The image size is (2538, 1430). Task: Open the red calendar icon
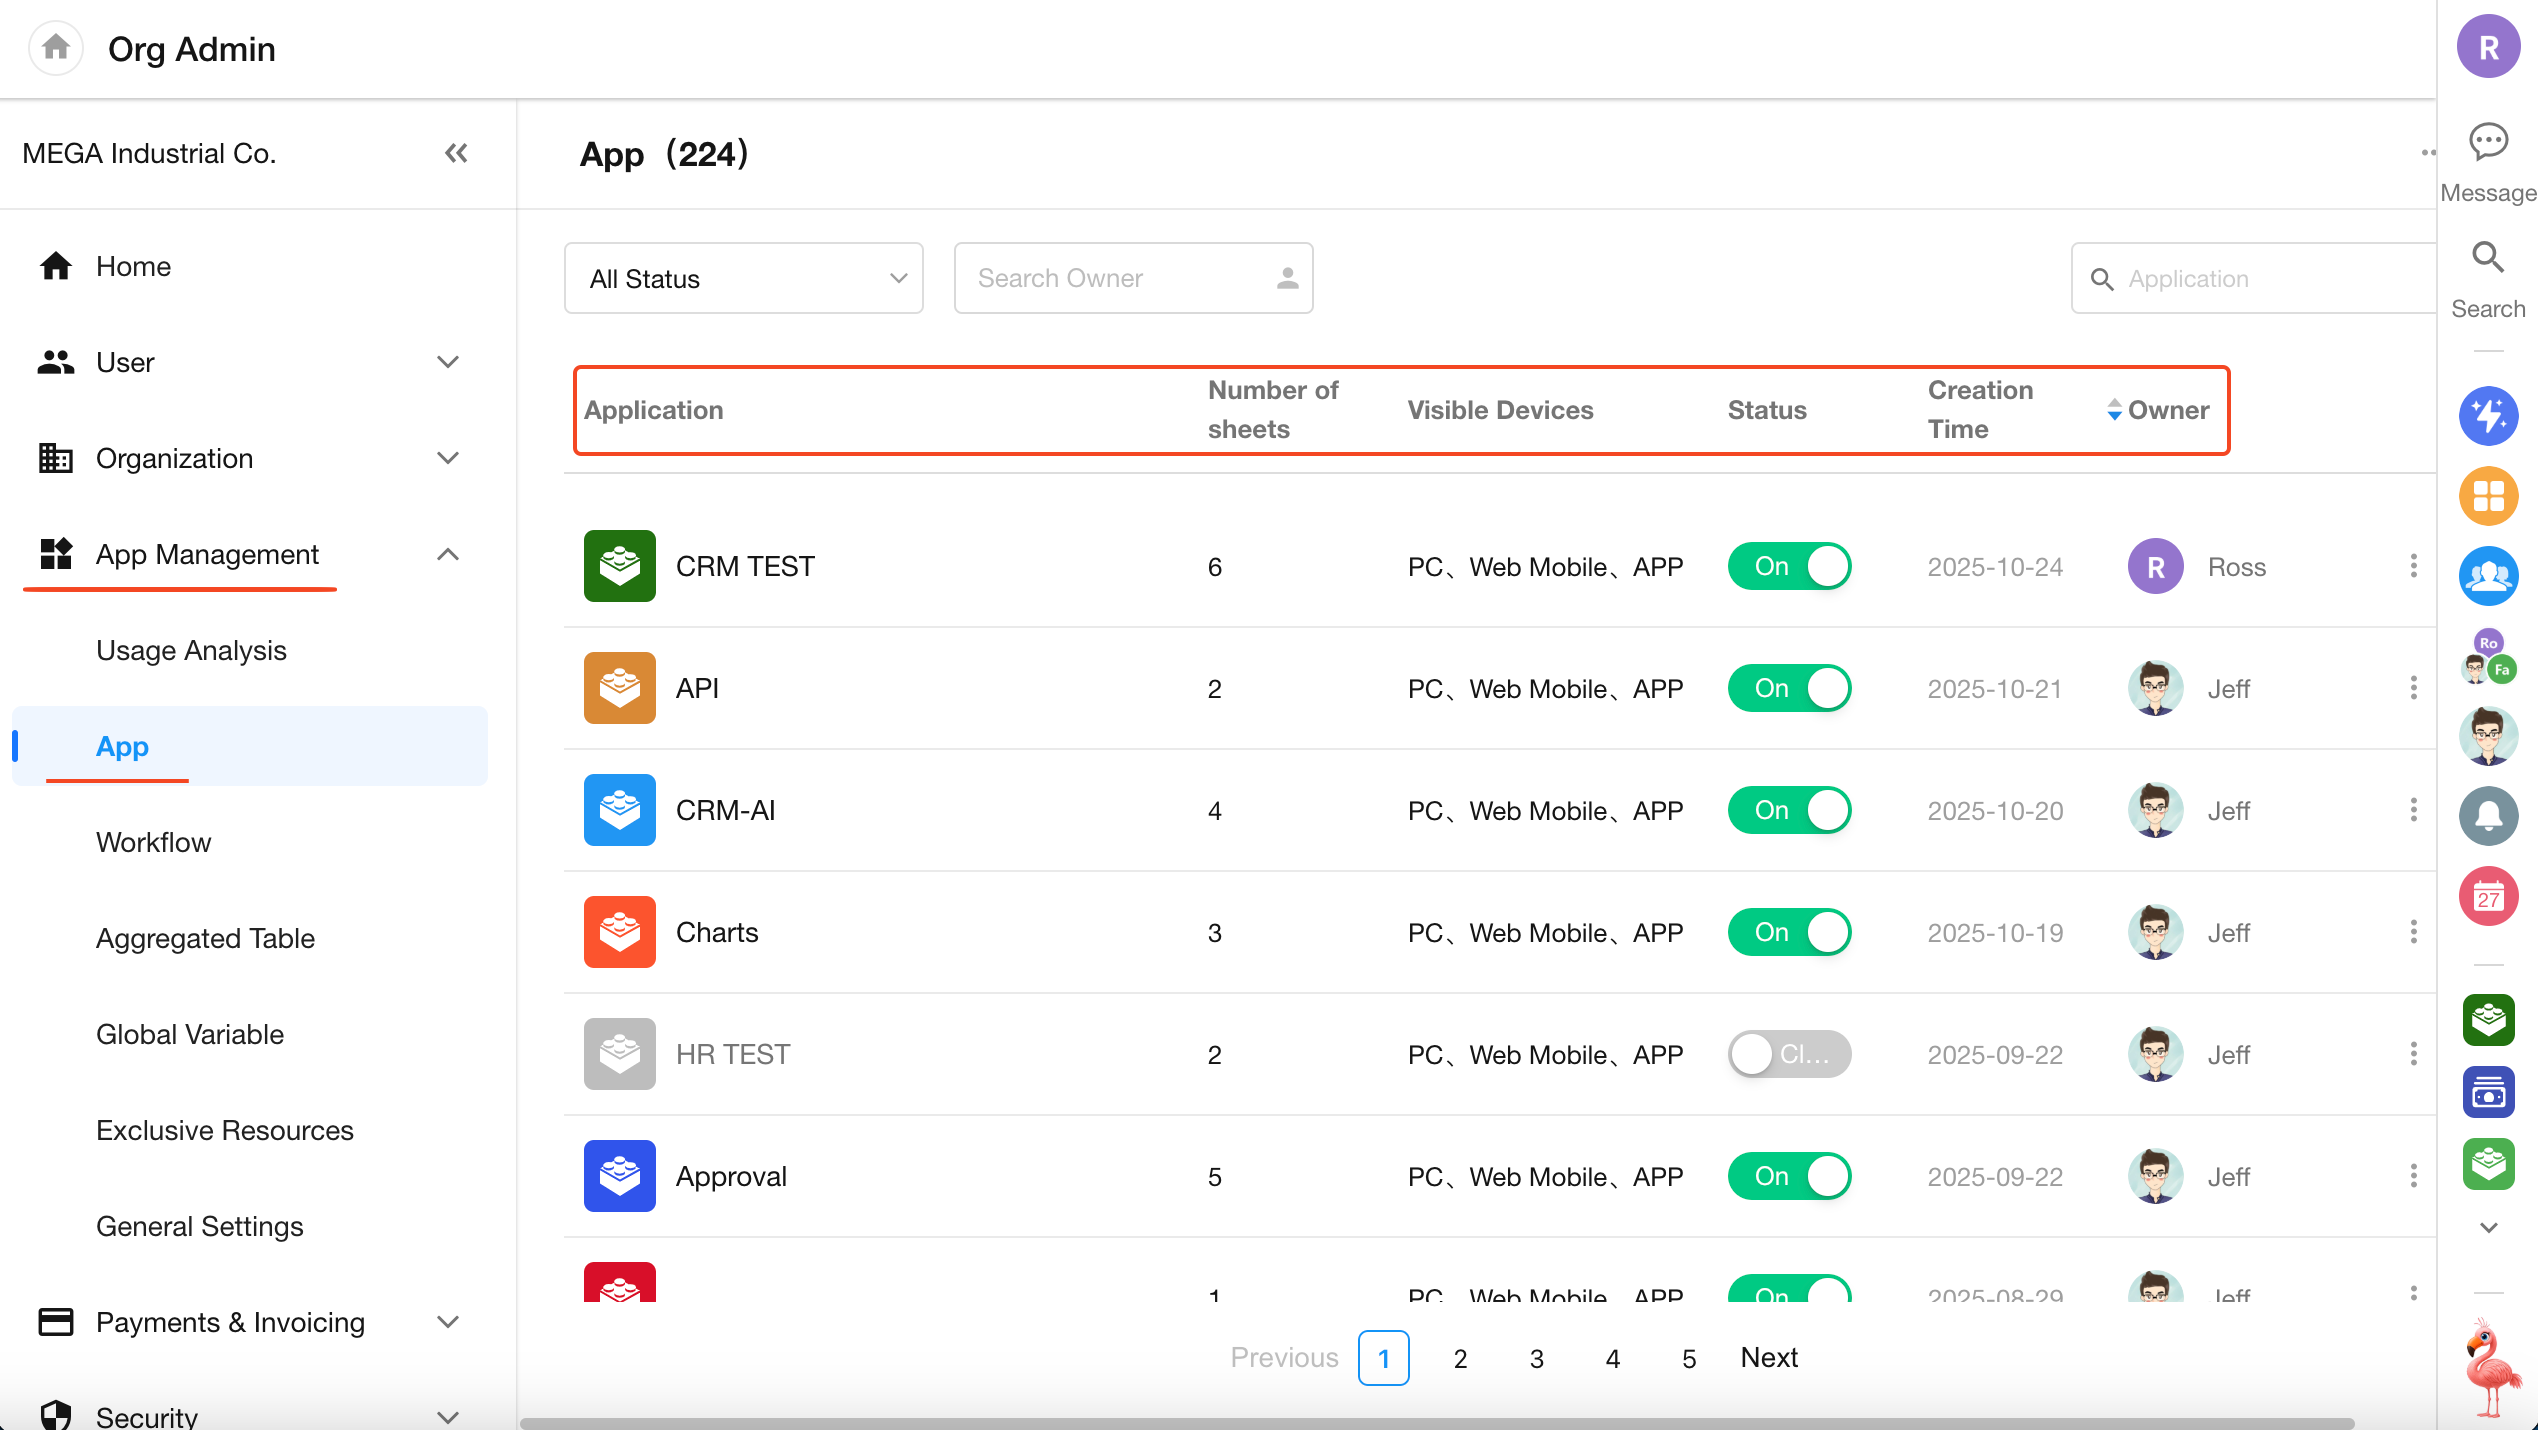pos(2488,897)
